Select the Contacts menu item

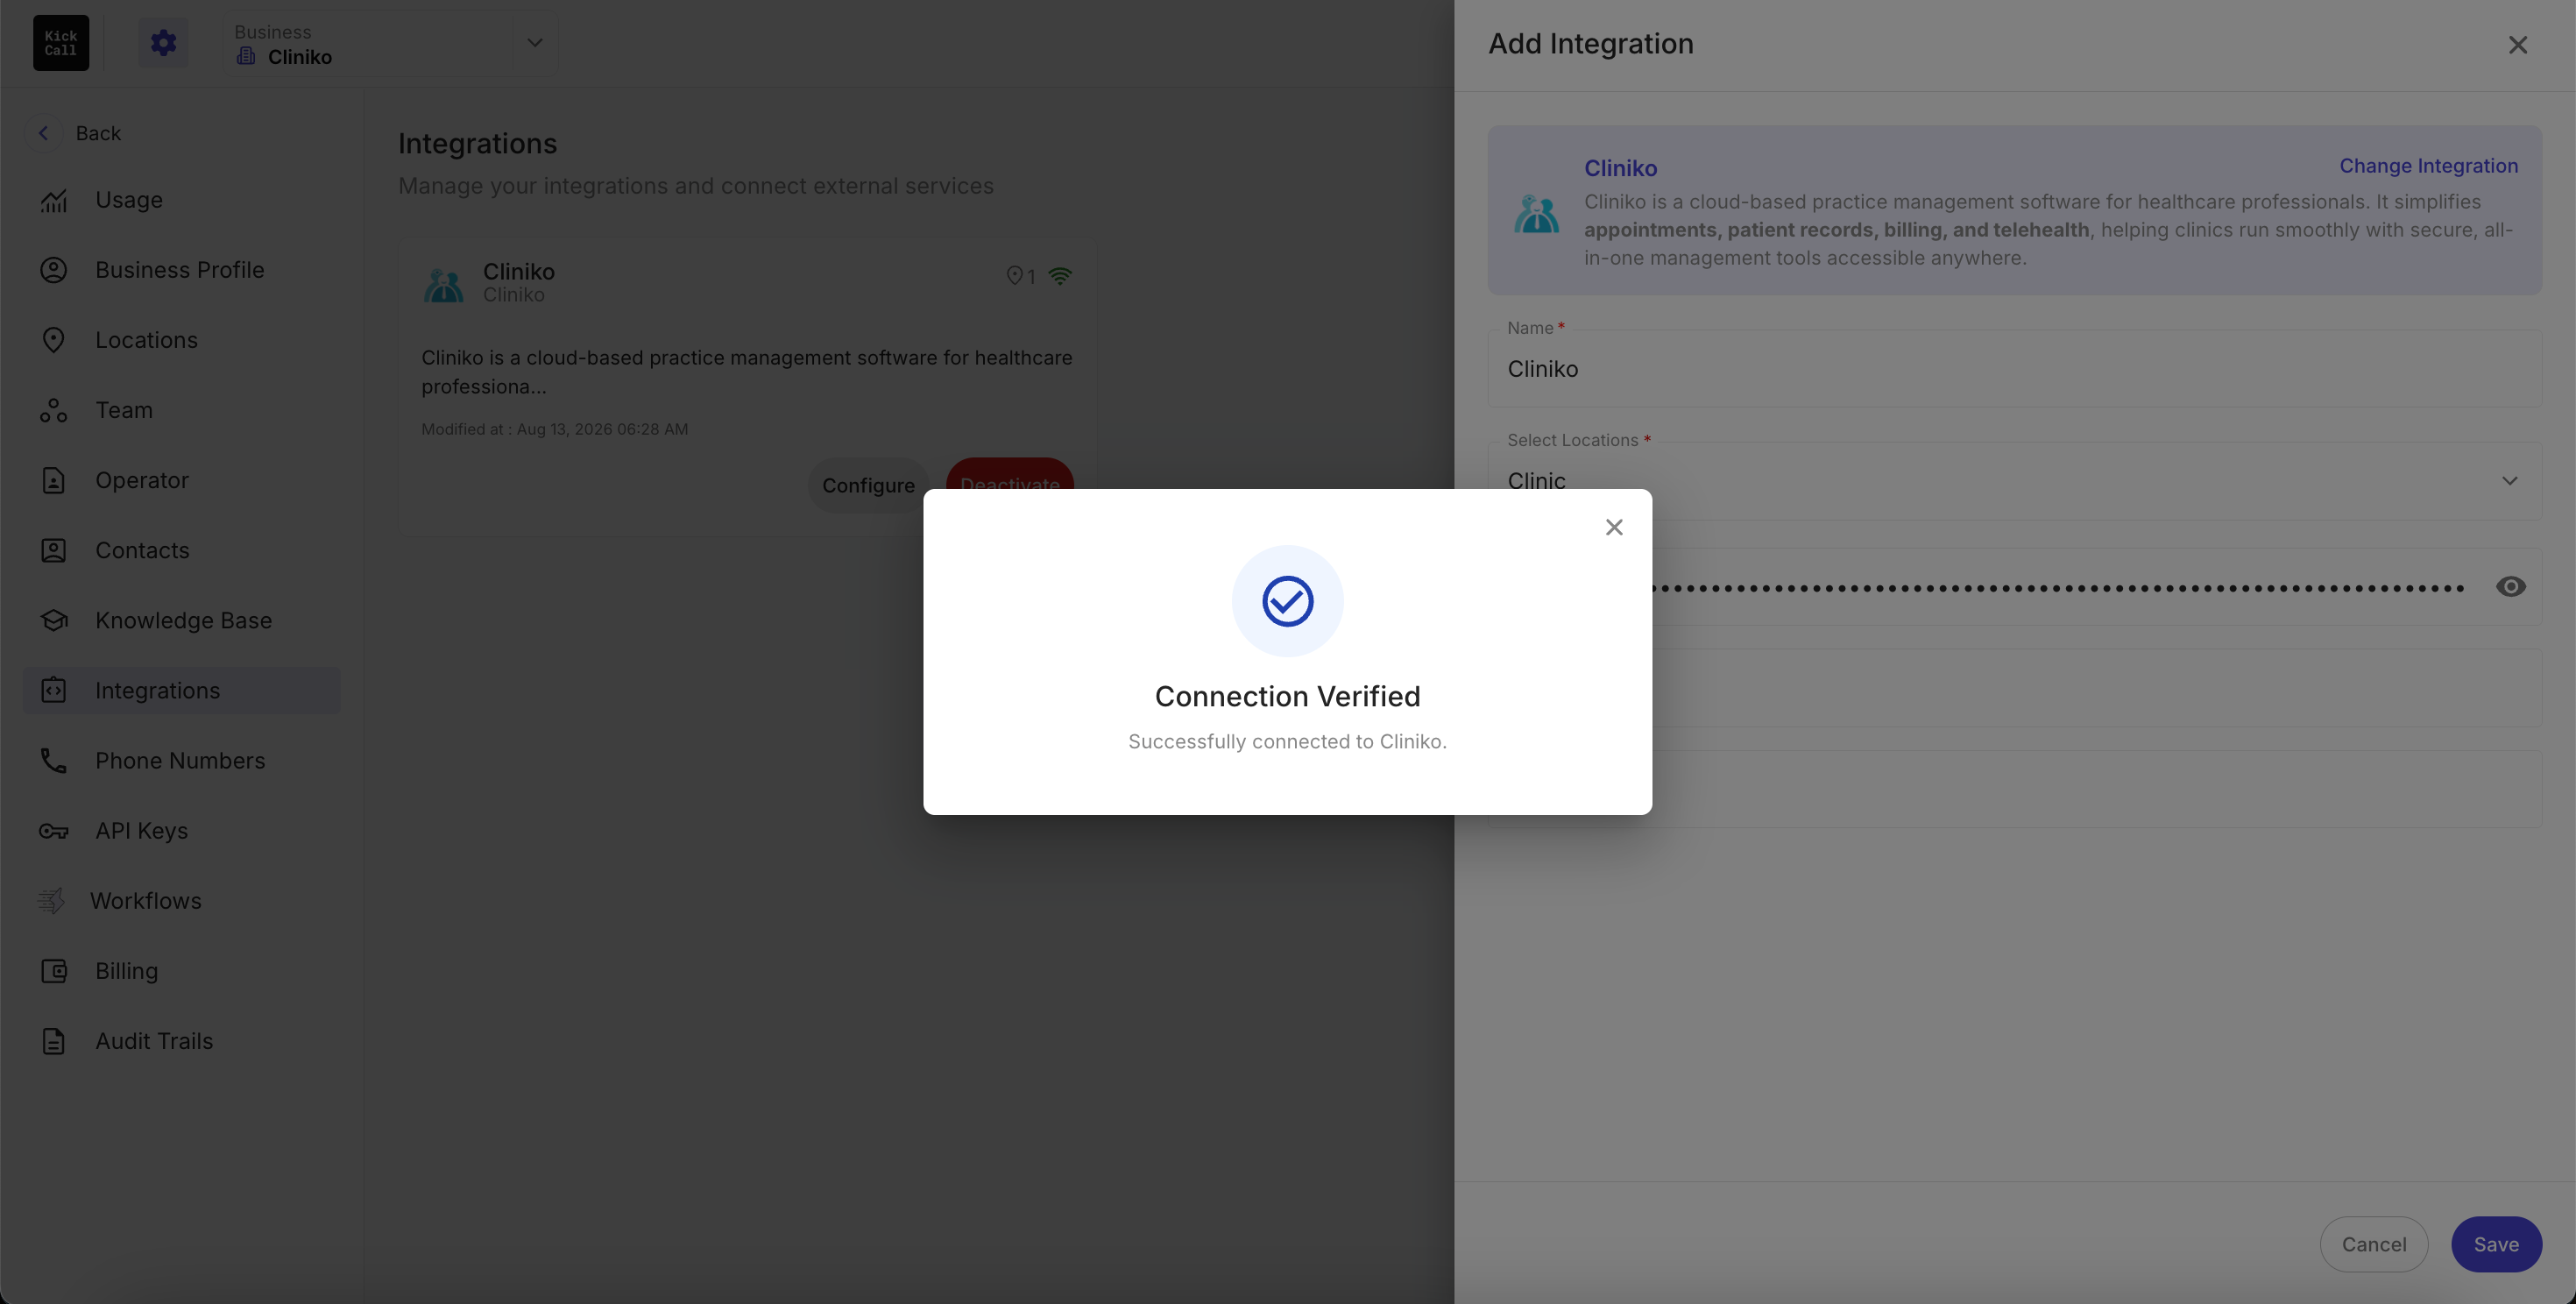(x=182, y=550)
